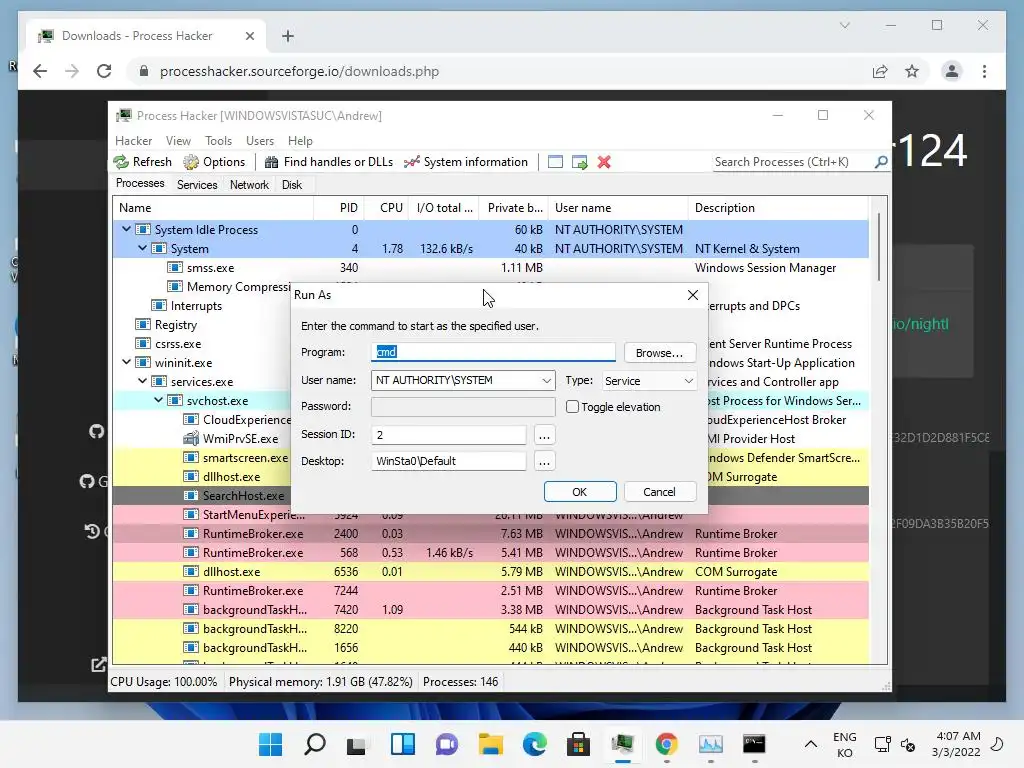Screen dimensions: 1024x768
Task: Click the red X terminate icon
Action: pos(604,162)
